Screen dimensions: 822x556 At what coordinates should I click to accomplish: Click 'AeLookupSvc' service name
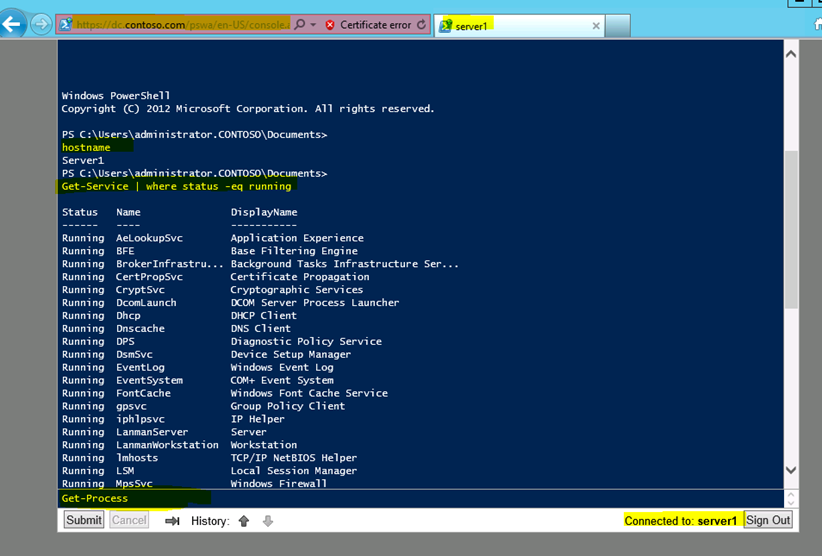click(x=149, y=238)
